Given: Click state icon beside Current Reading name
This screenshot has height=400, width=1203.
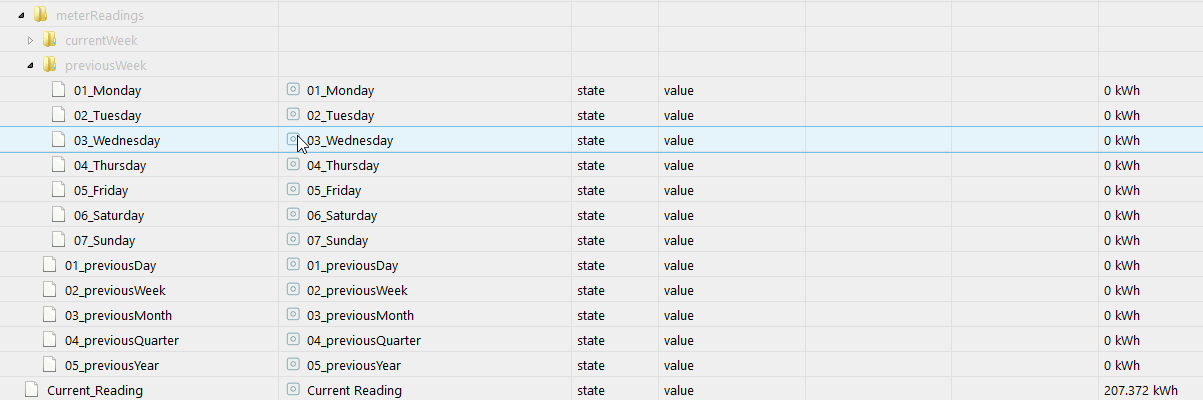Looking at the screenshot, I should pyautogui.click(x=293, y=390).
